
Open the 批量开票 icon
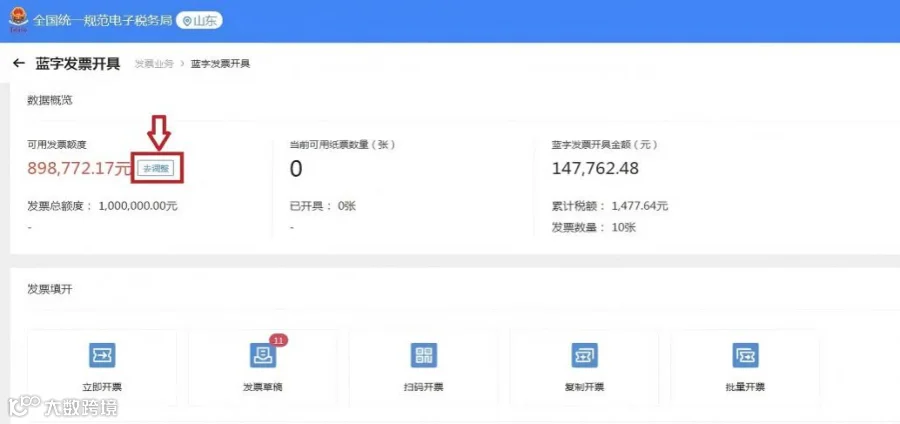click(745, 355)
